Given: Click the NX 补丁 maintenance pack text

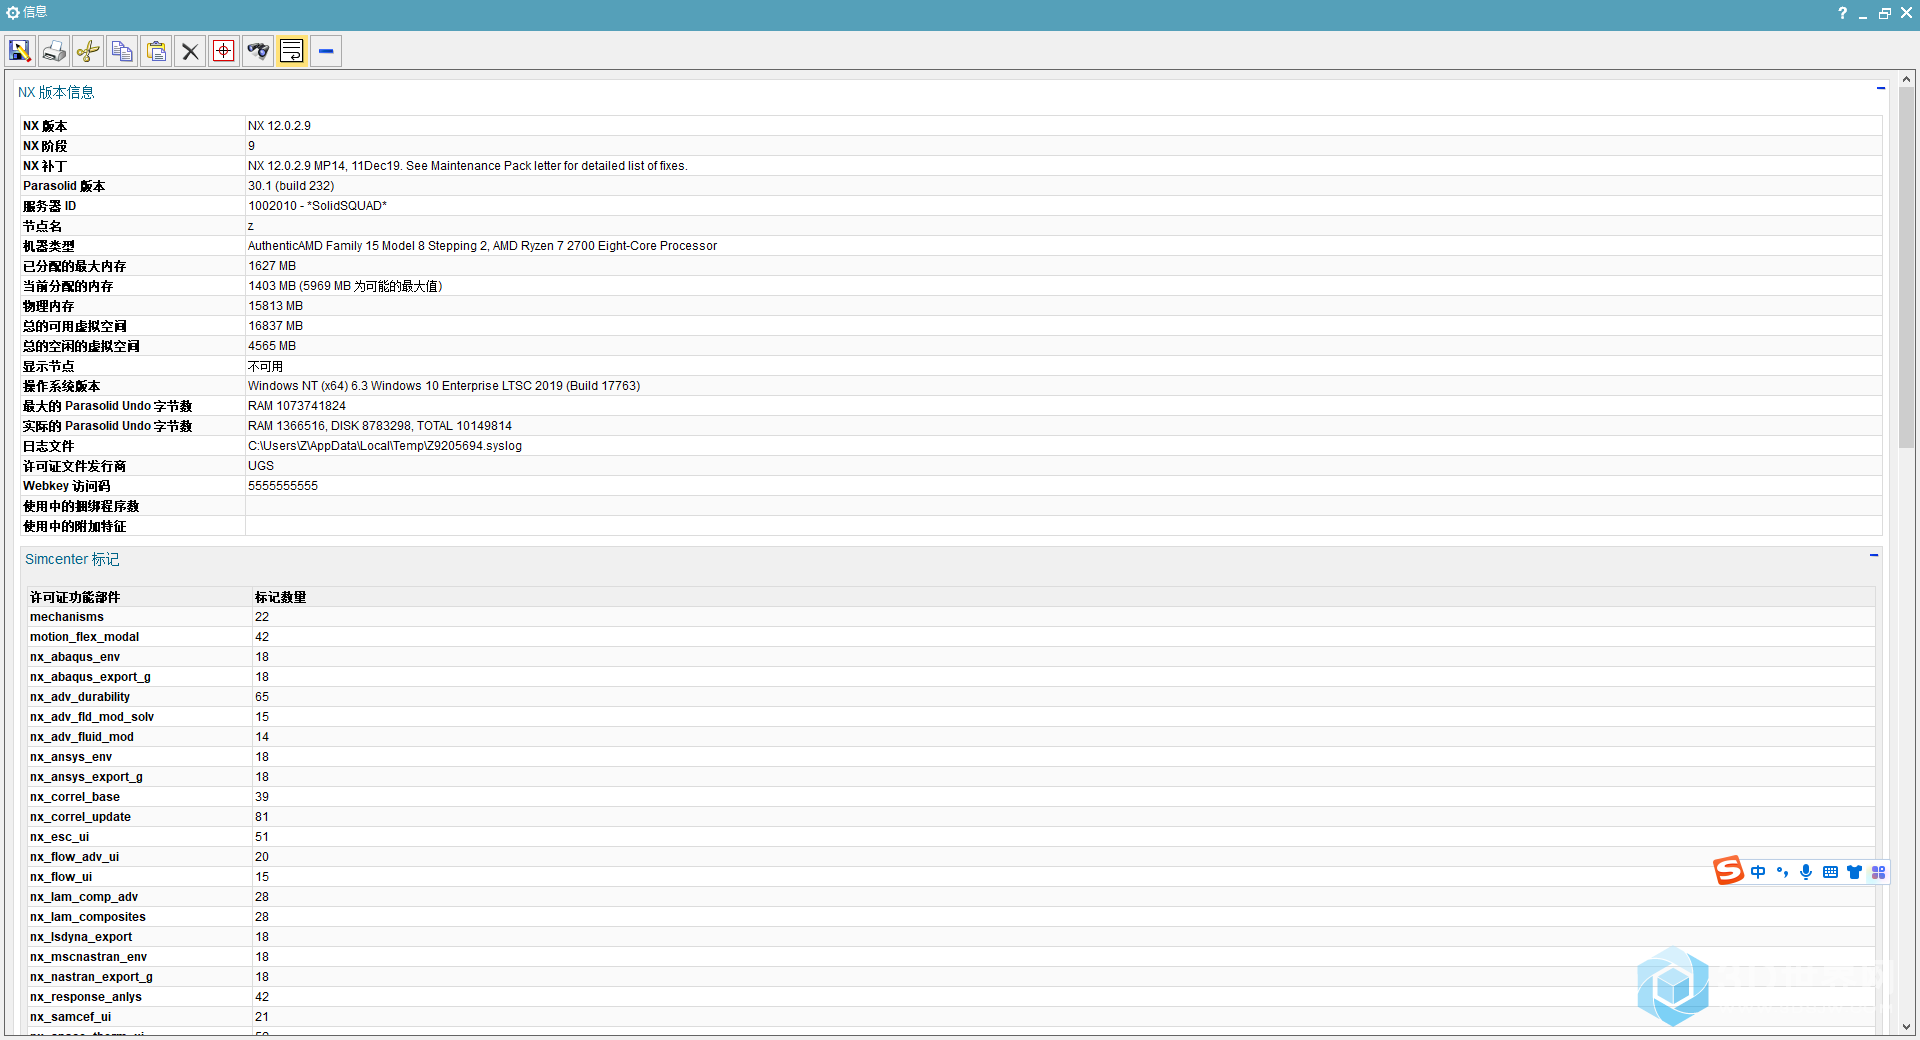Looking at the screenshot, I should [x=467, y=166].
